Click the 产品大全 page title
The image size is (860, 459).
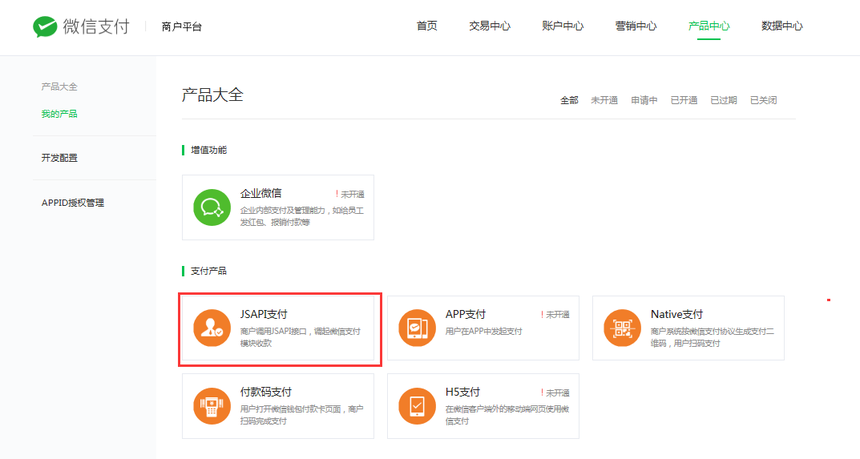point(212,95)
